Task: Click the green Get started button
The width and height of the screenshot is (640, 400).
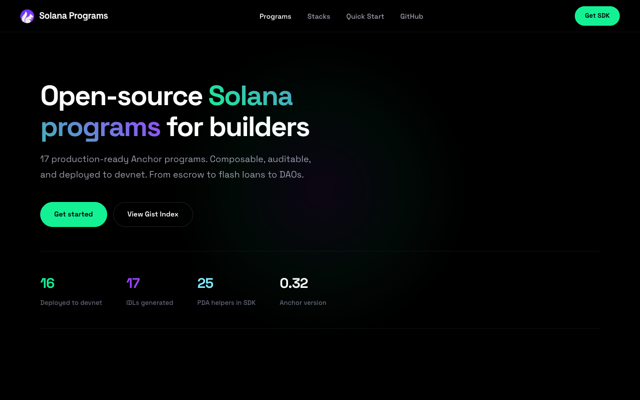Action: pos(73,214)
